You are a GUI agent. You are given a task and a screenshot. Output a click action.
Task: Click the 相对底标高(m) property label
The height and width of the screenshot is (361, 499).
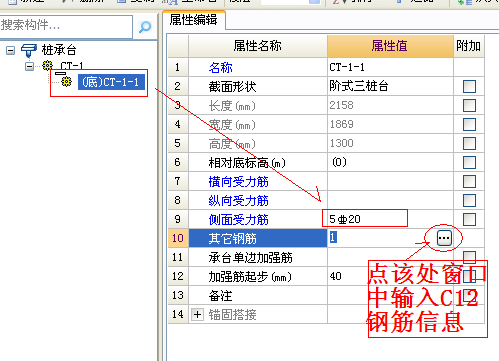tap(247, 163)
